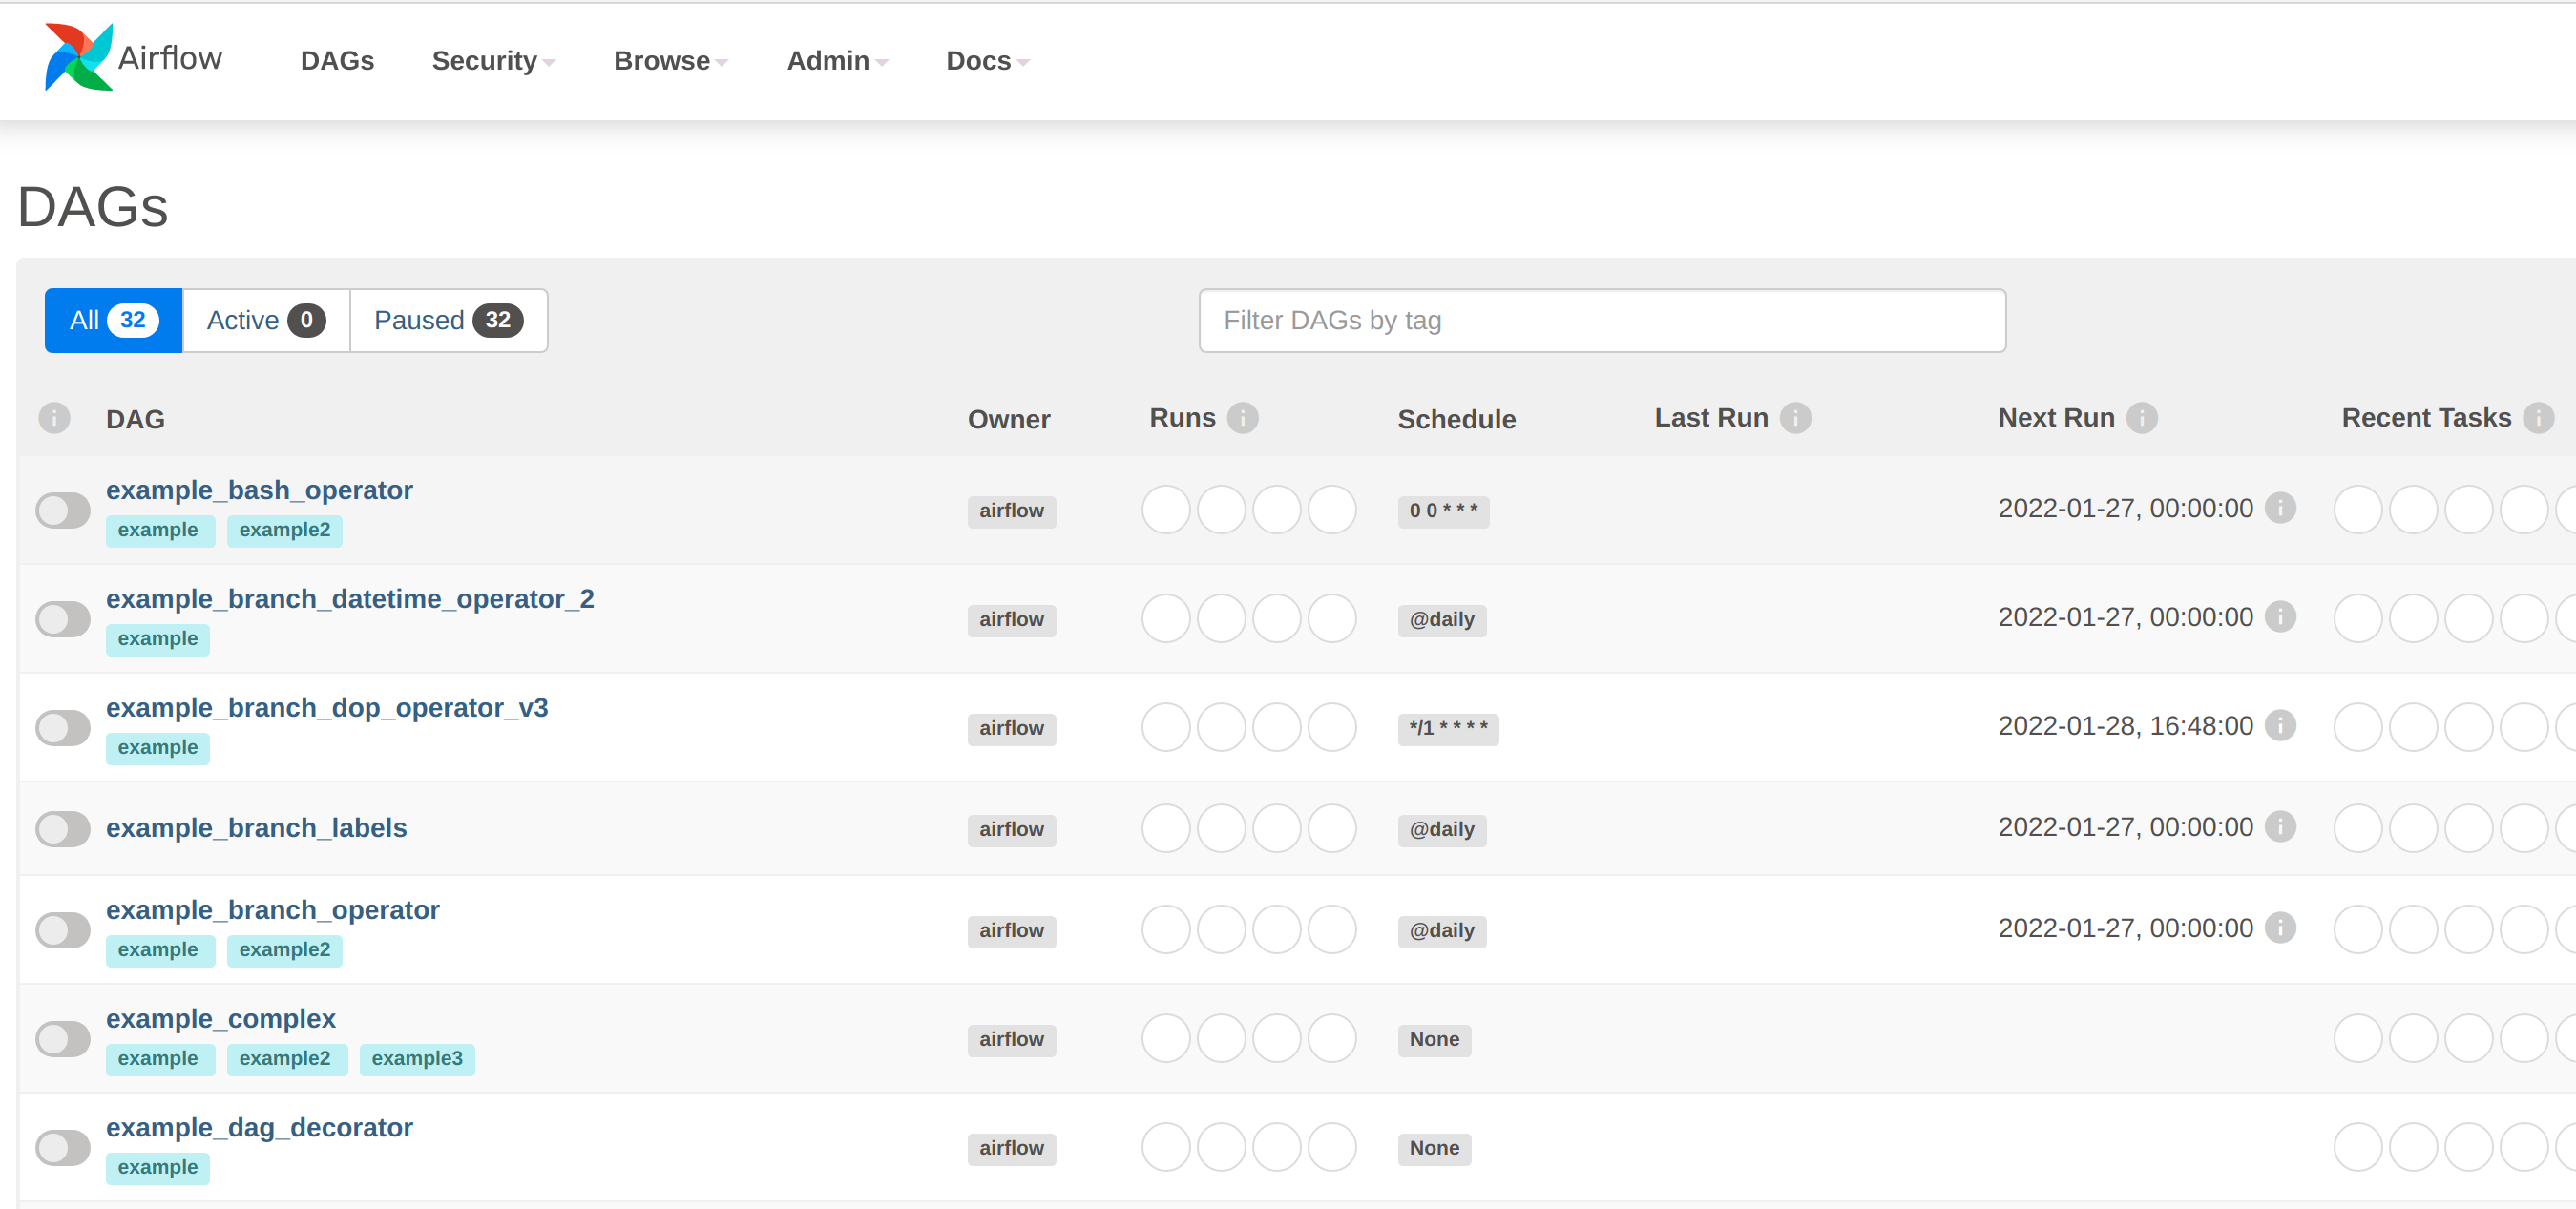Expand the Admin dropdown menu

836,59
